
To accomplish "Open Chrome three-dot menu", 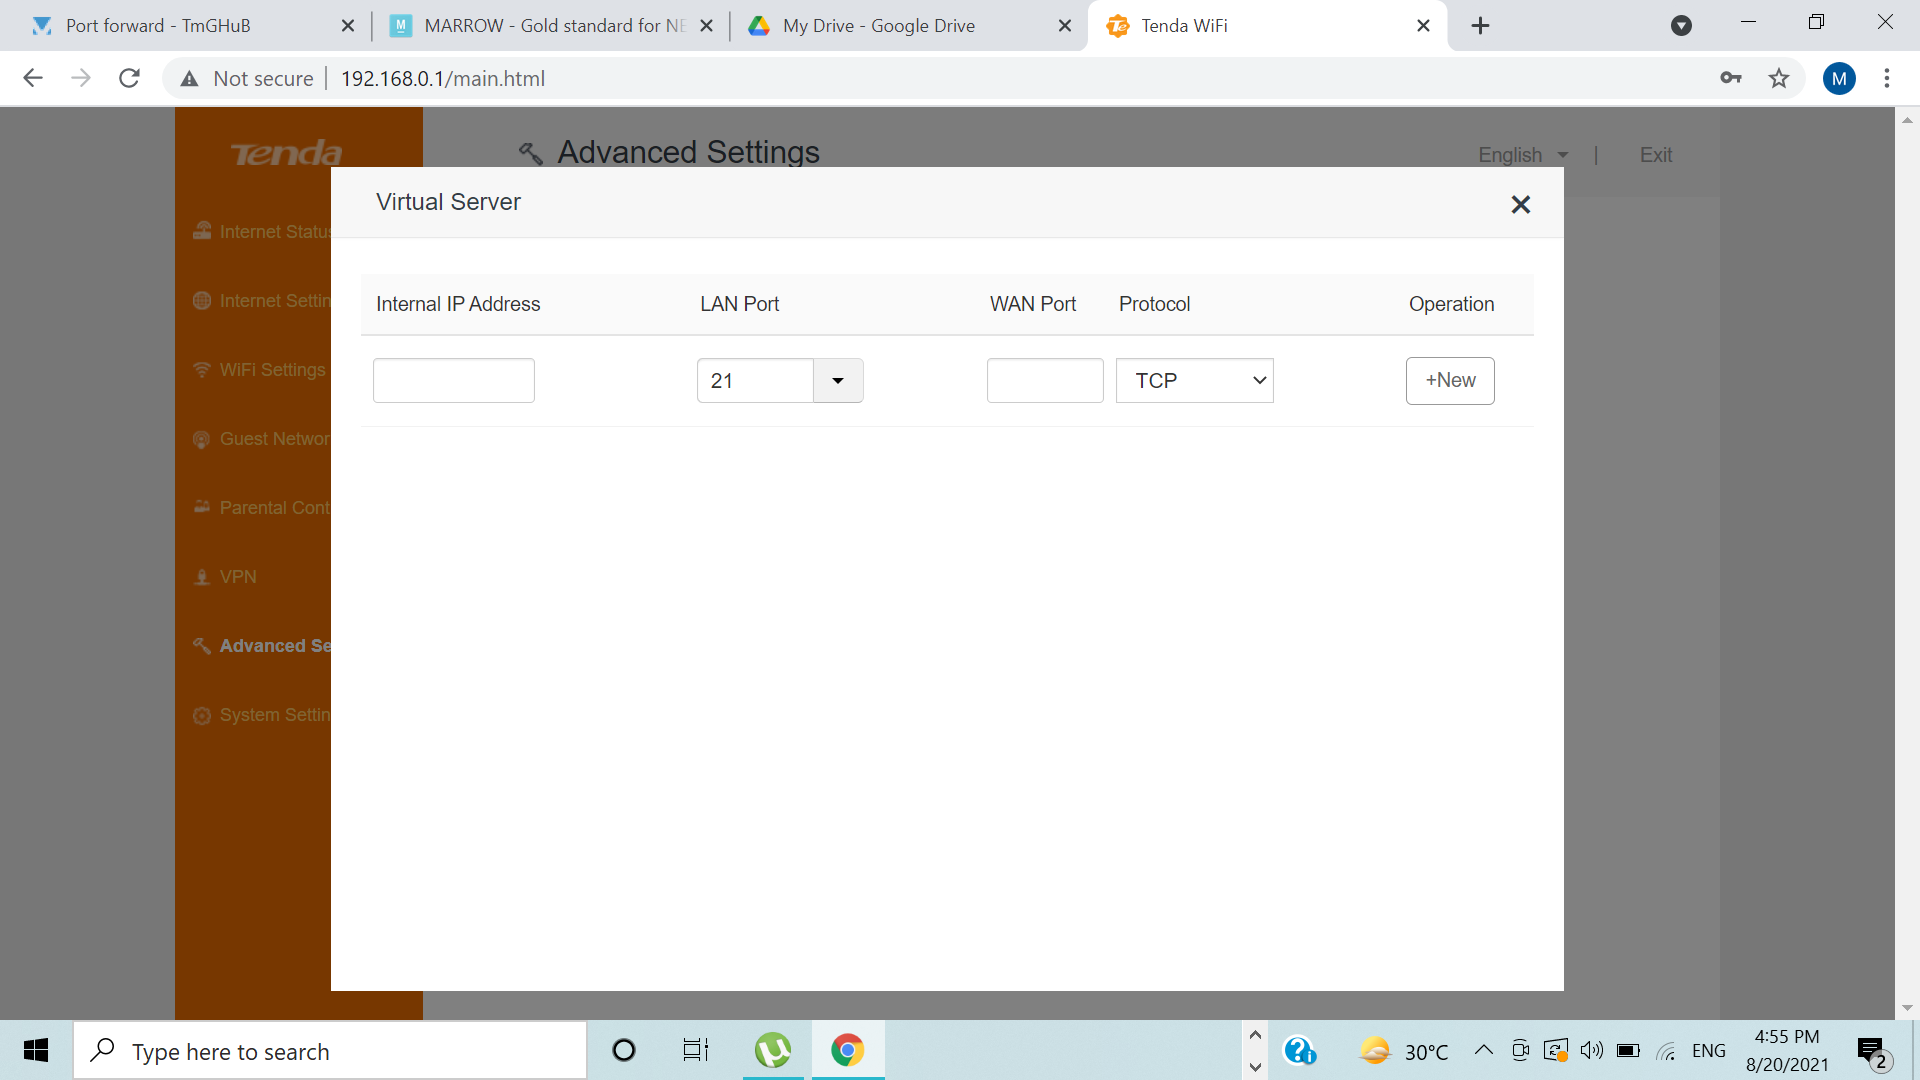I will pos(1886,78).
